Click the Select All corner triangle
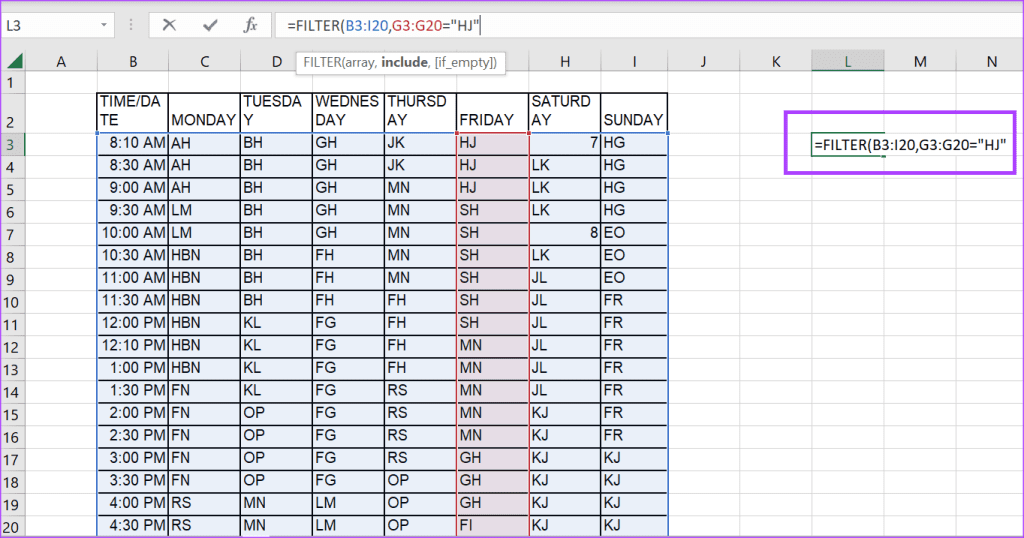The width and height of the screenshot is (1024, 538). [14, 62]
